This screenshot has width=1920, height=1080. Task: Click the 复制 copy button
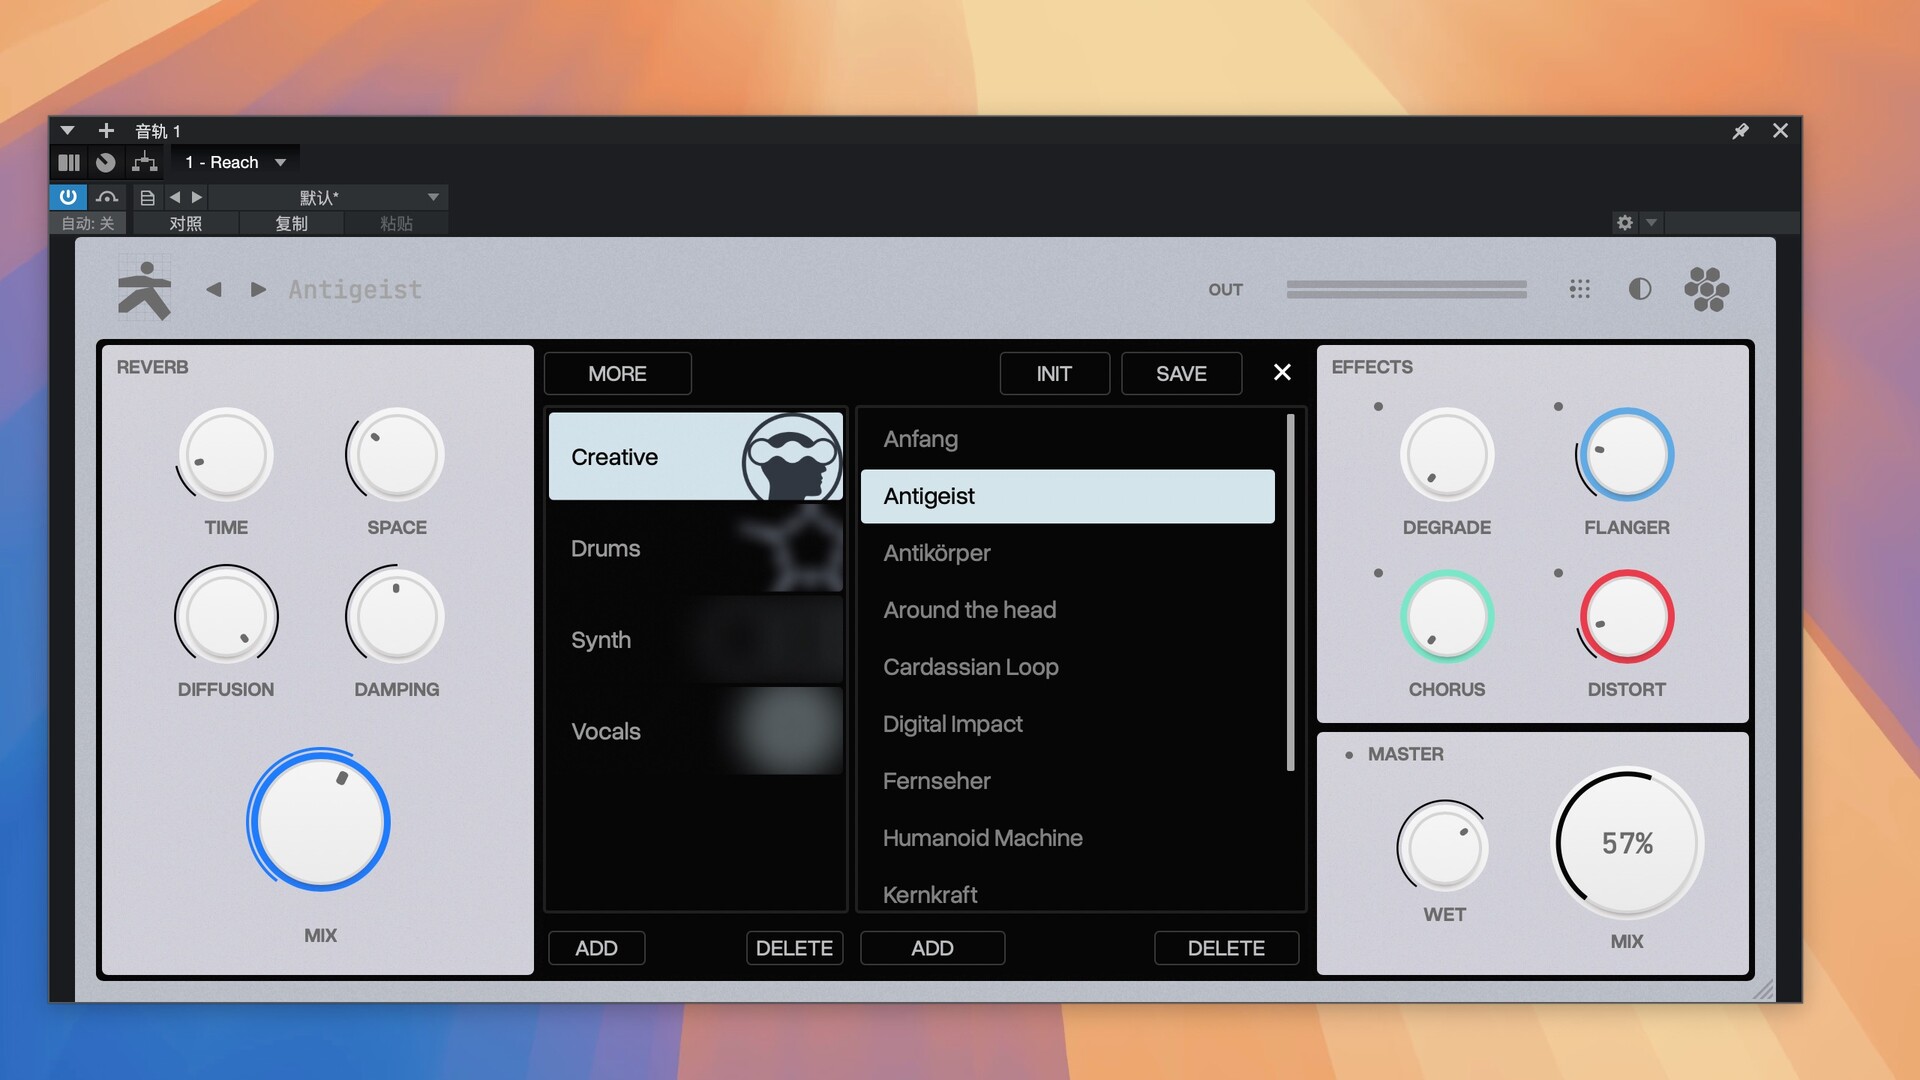291,223
